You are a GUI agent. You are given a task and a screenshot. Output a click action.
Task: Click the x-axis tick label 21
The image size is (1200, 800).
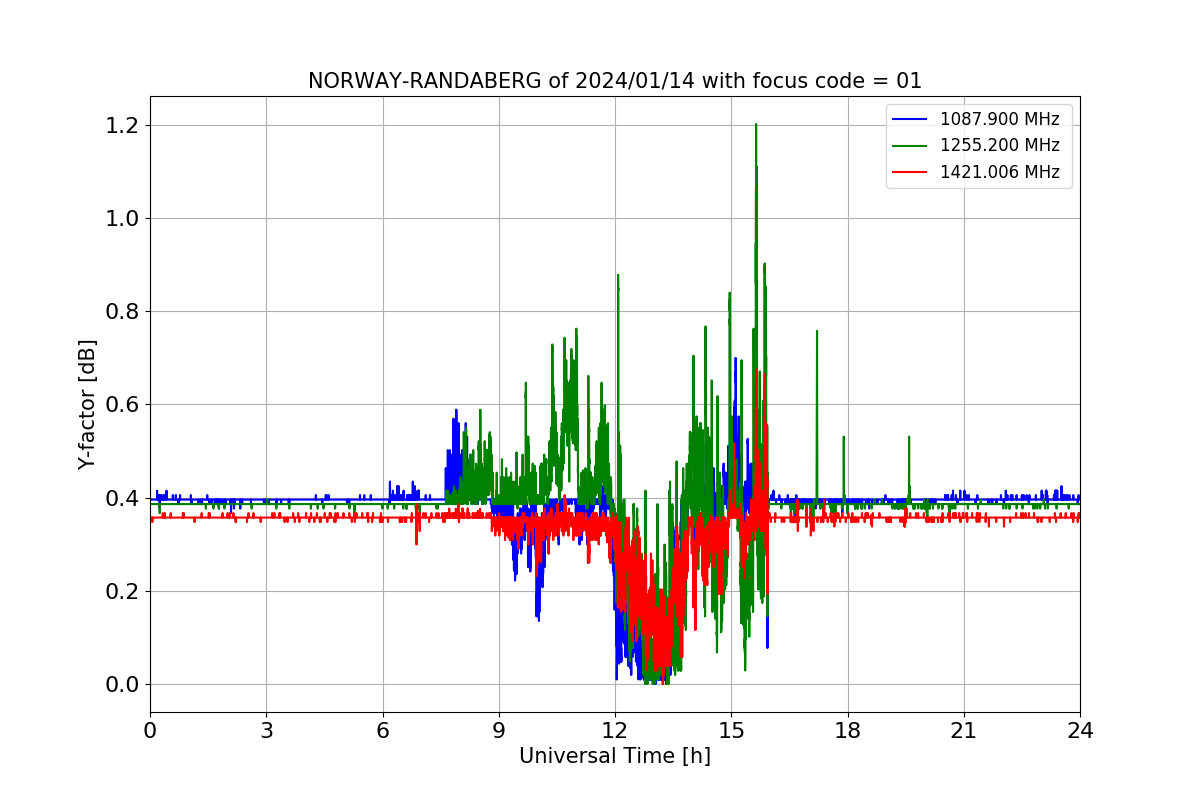(x=964, y=730)
